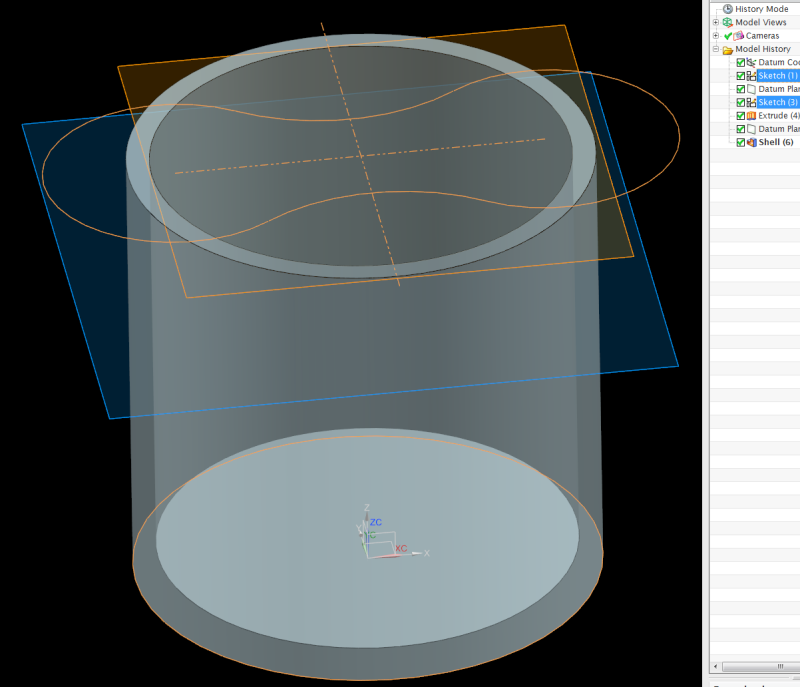Uncheck the Sketch (3) checkbox
Viewport: 800px width, 687px height.
(x=741, y=102)
